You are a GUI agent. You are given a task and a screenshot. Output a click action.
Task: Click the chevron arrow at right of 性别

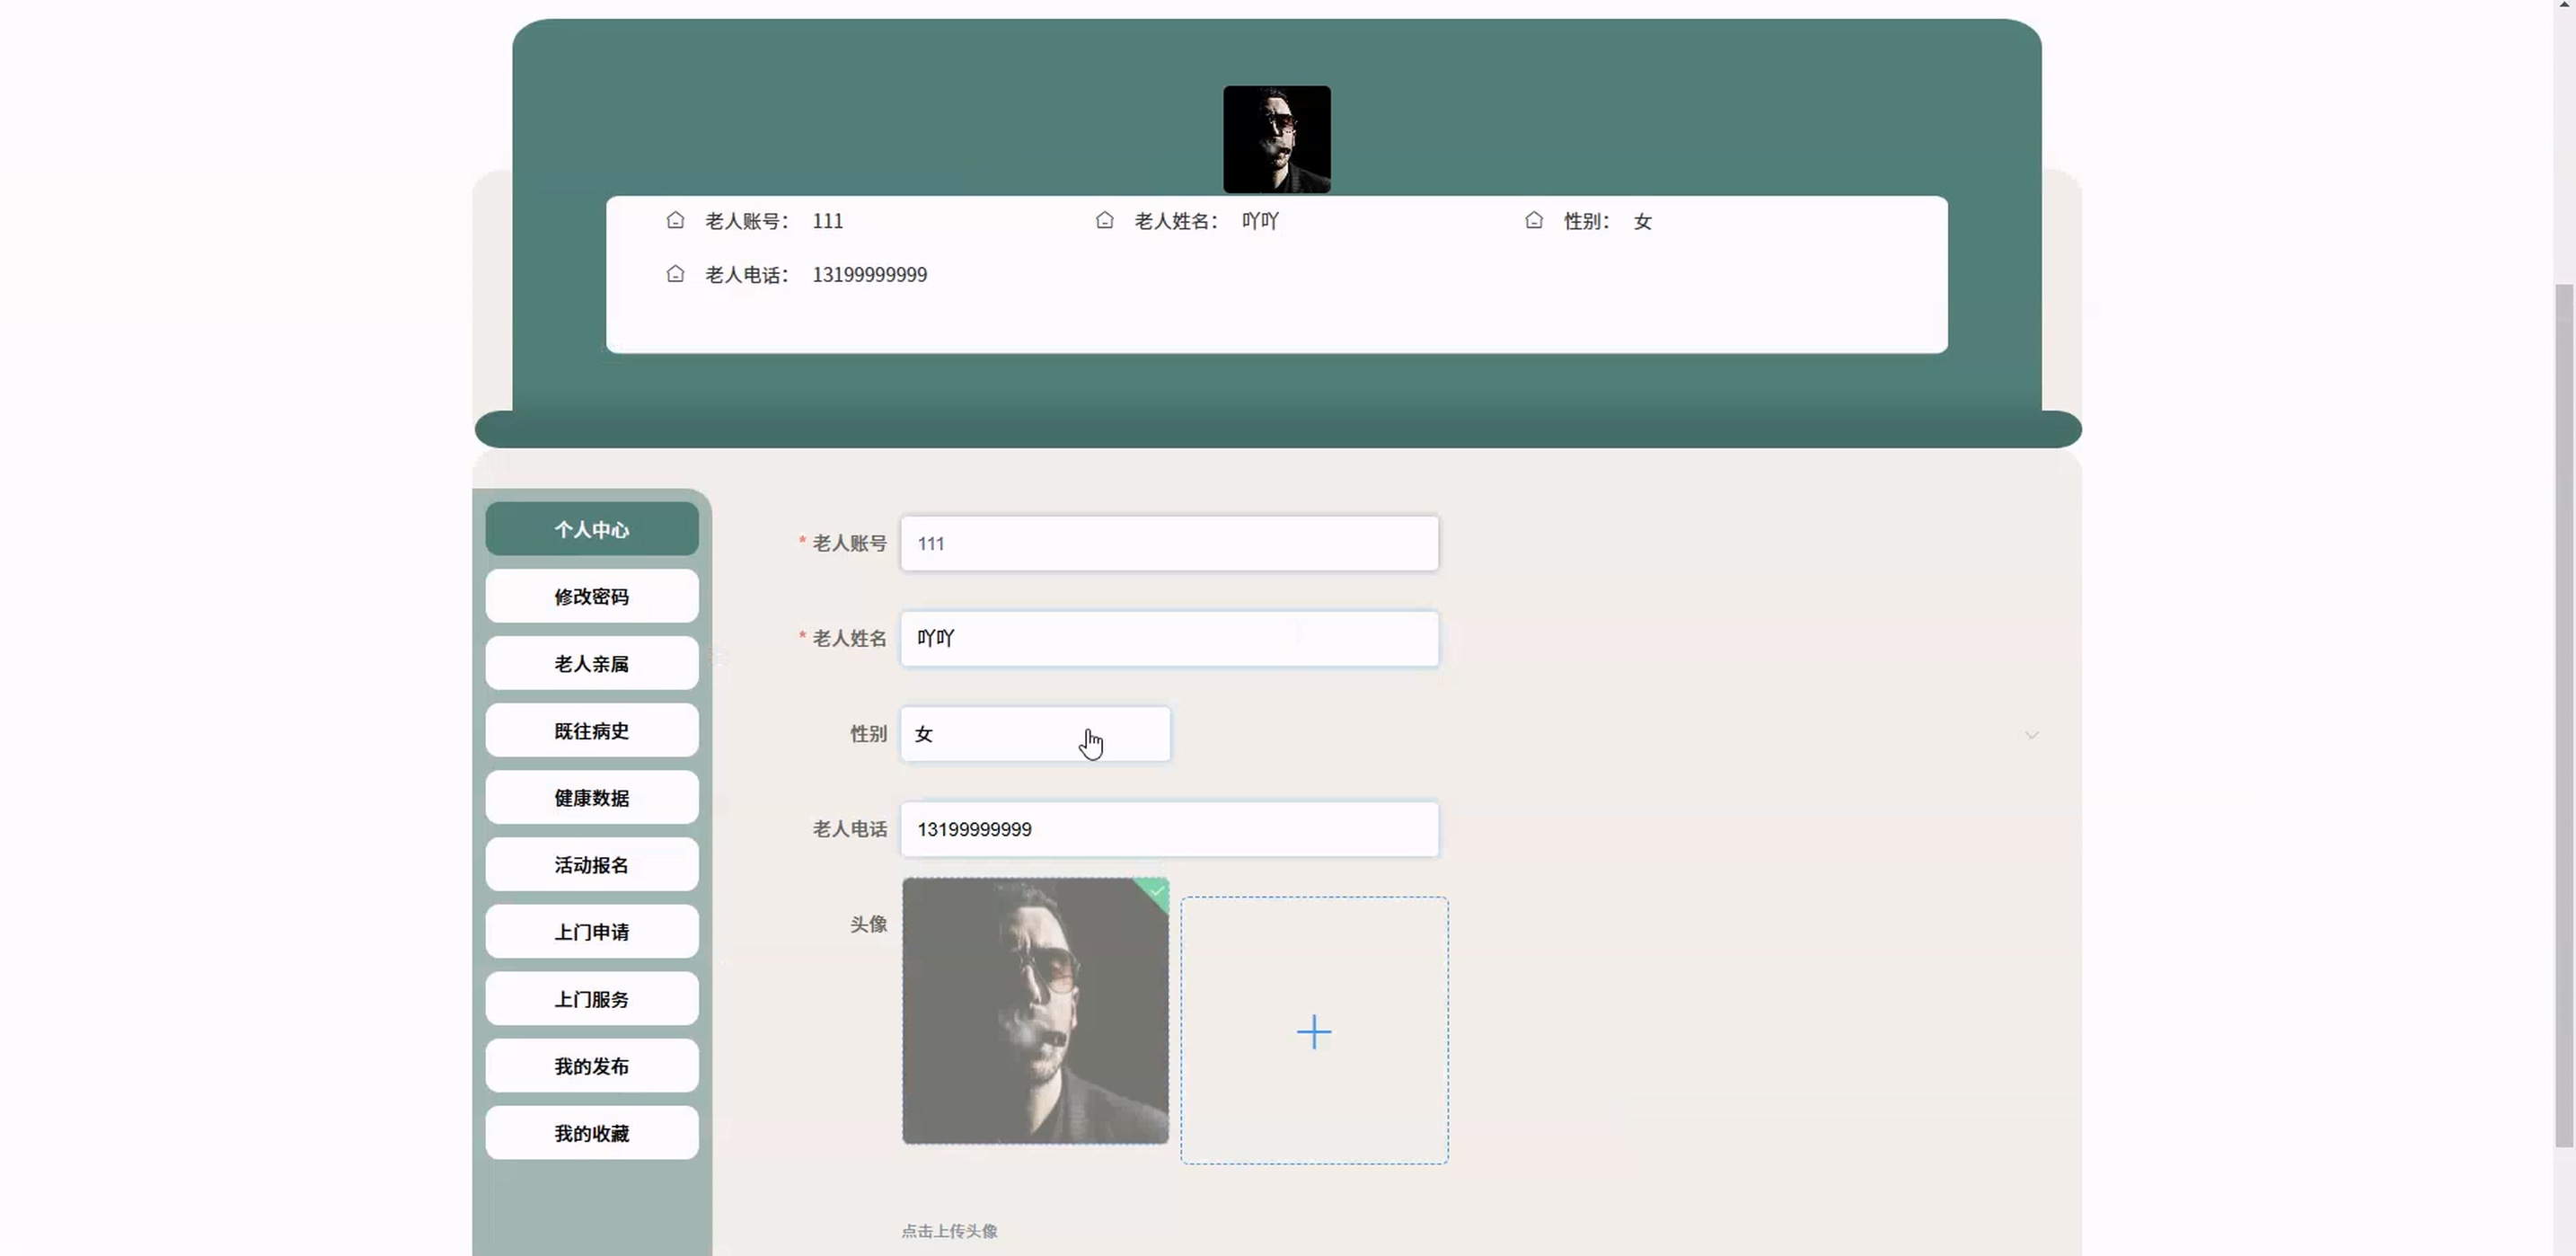(x=2031, y=735)
